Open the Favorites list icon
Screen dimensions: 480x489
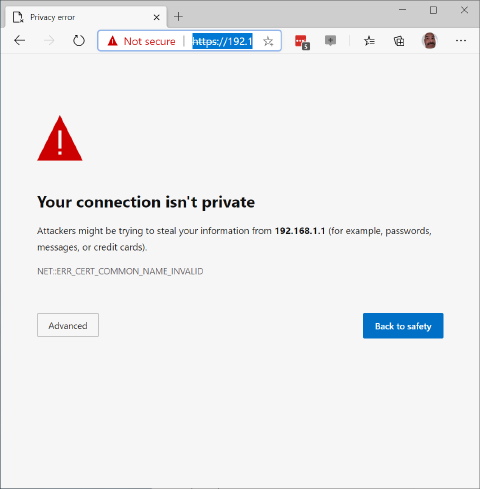pos(369,41)
